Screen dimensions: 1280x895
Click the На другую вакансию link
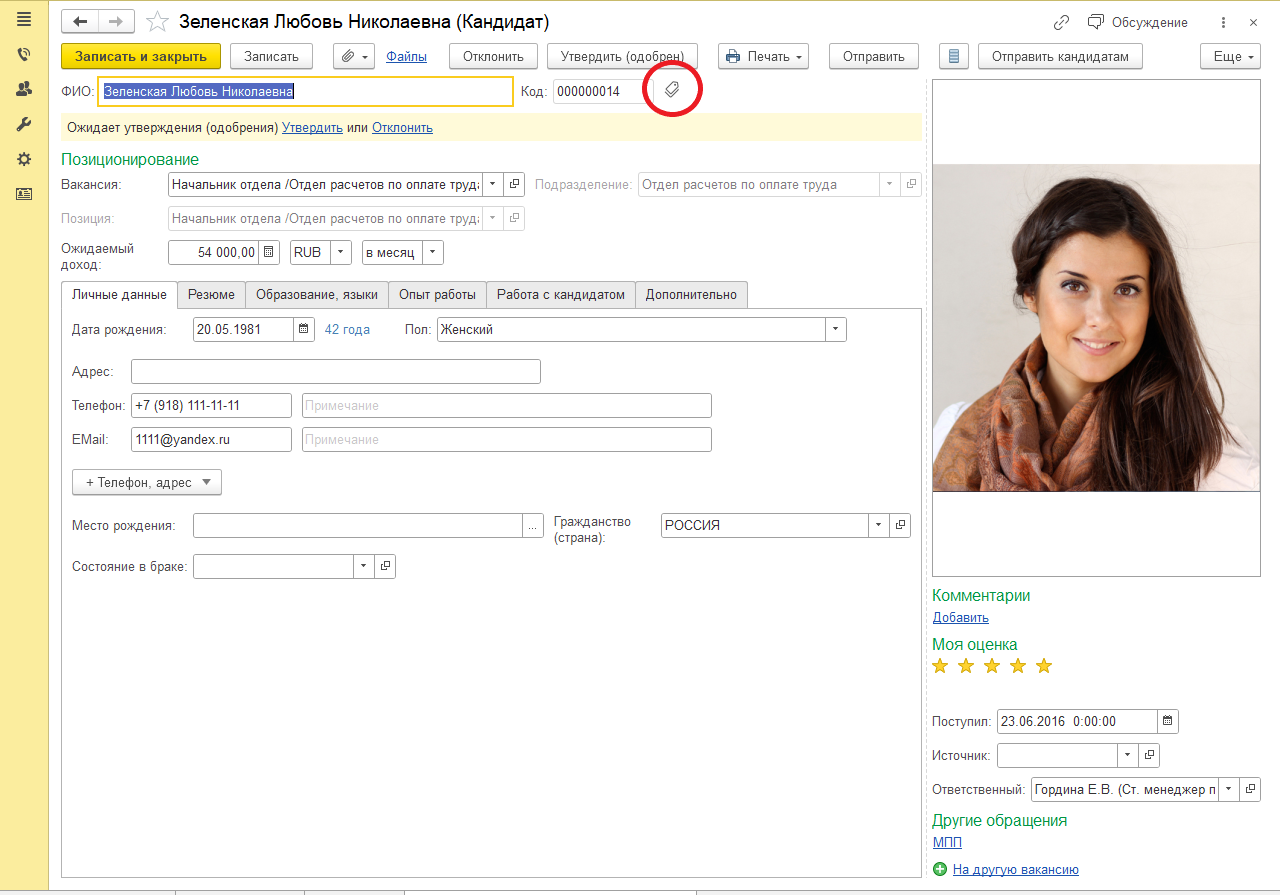pyautogui.click(x=1015, y=869)
